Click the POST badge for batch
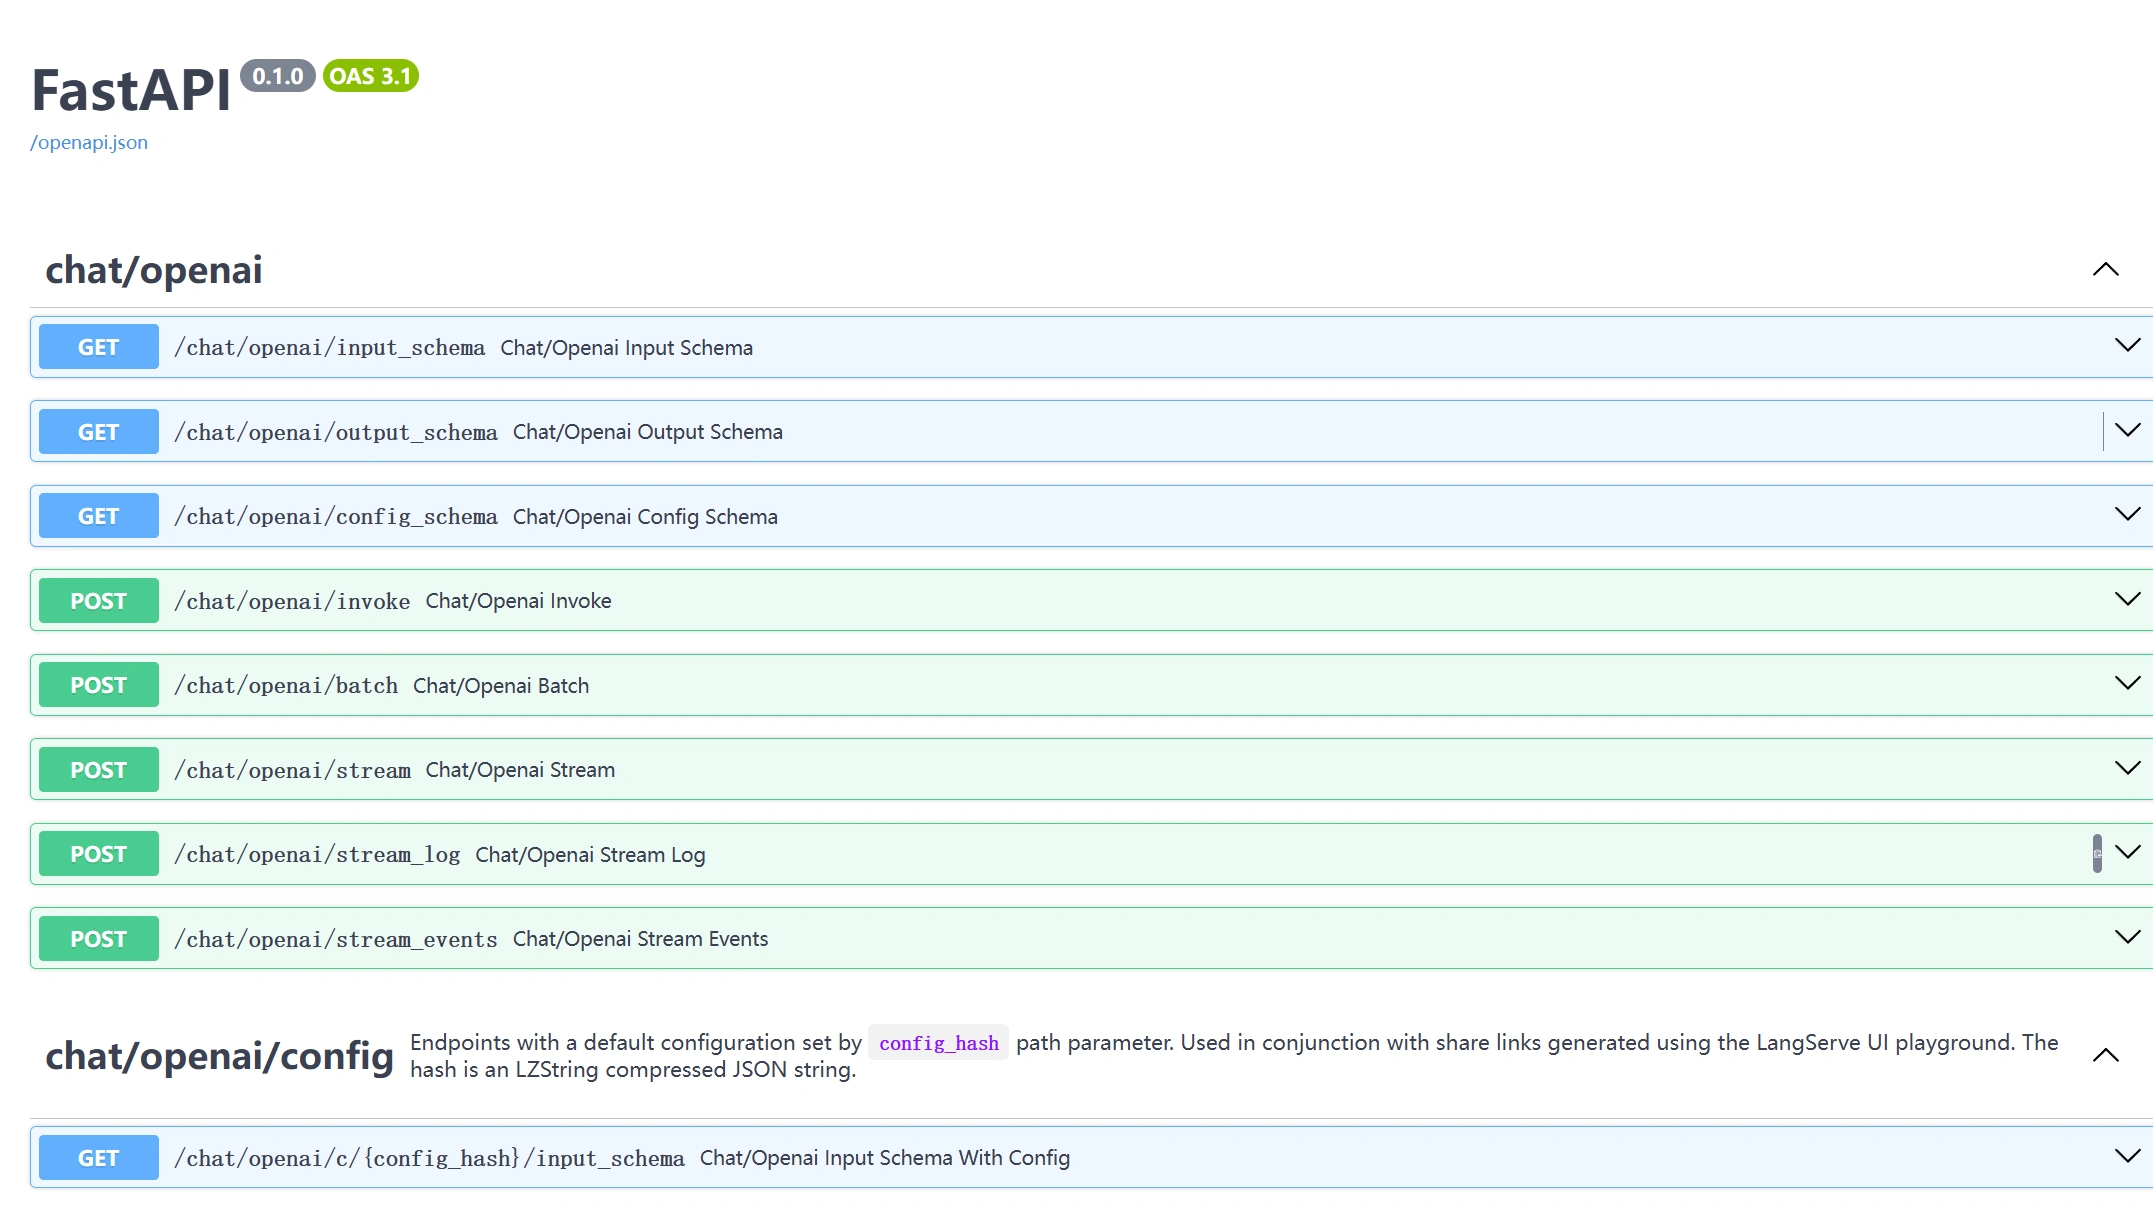This screenshot has height=1207, width=2153. pyautogui.click(x=98, y=685)
